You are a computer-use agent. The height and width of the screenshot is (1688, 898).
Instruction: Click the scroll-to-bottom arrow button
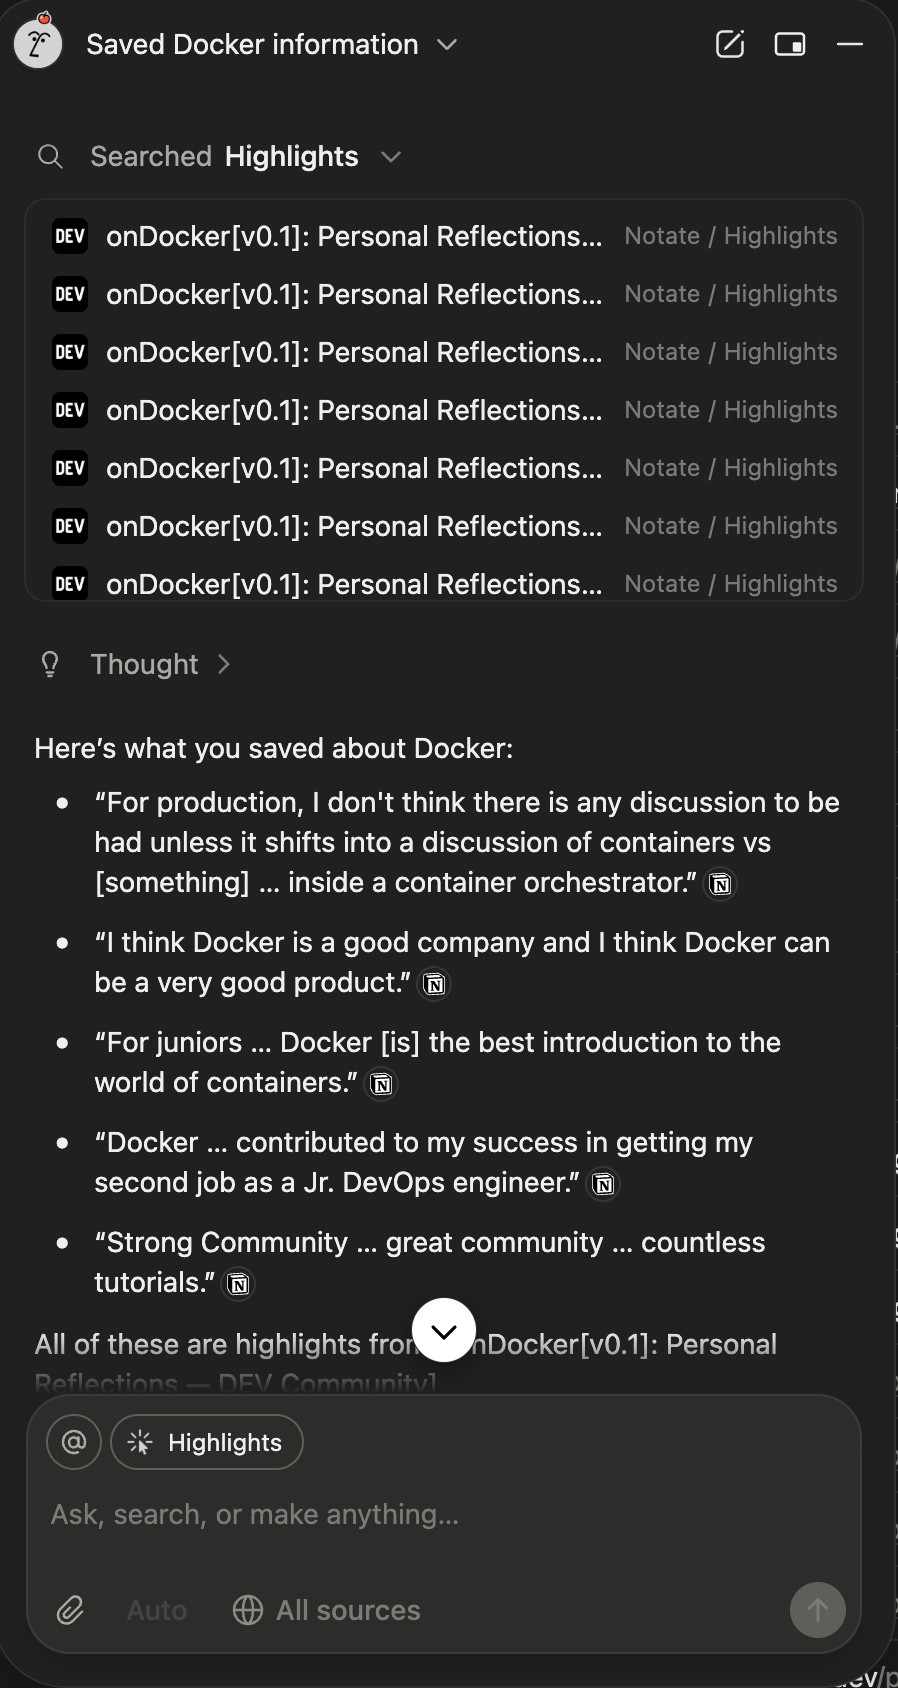coord(444,1330)
